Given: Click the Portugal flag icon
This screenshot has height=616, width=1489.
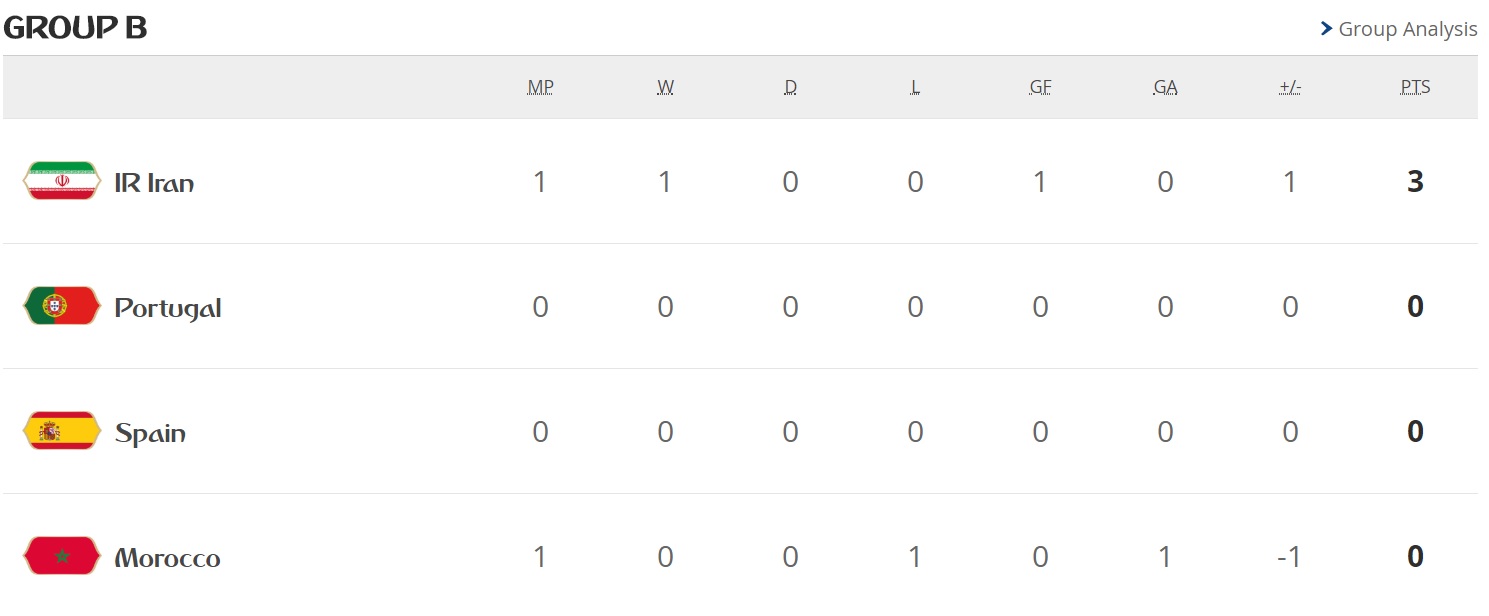Looking at the screenshot, I should (x=62, y=306).
